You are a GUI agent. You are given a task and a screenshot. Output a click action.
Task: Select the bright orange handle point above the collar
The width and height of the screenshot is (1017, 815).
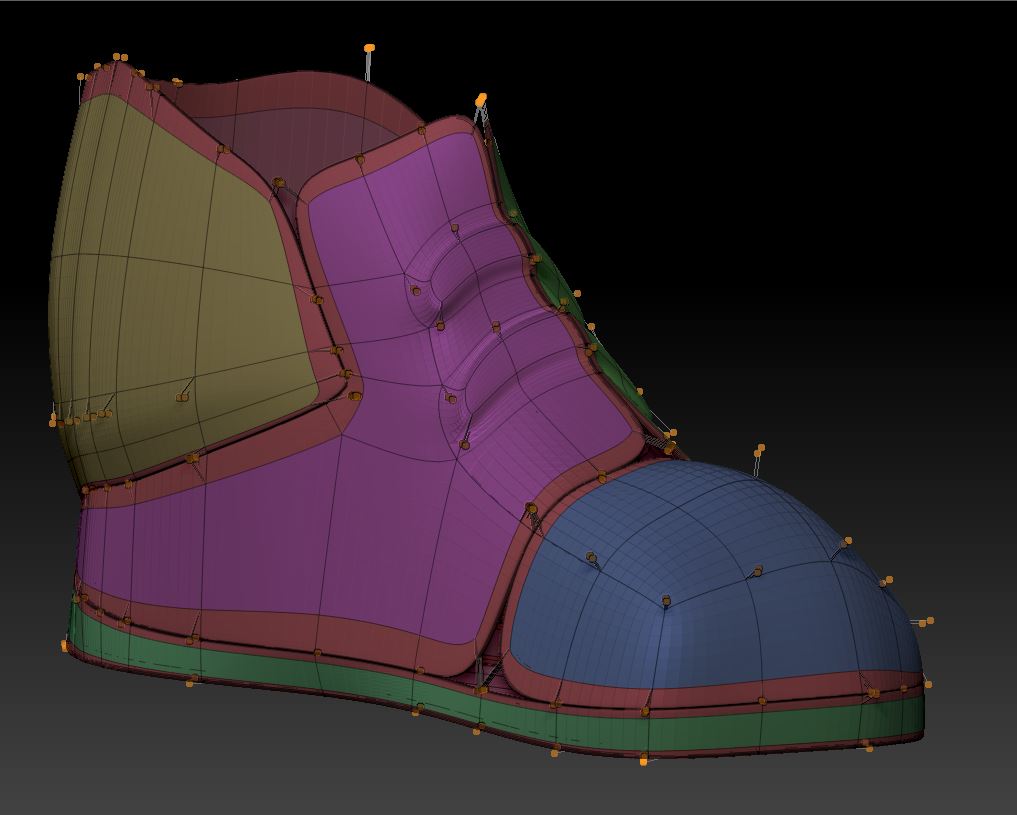point(369,48)
